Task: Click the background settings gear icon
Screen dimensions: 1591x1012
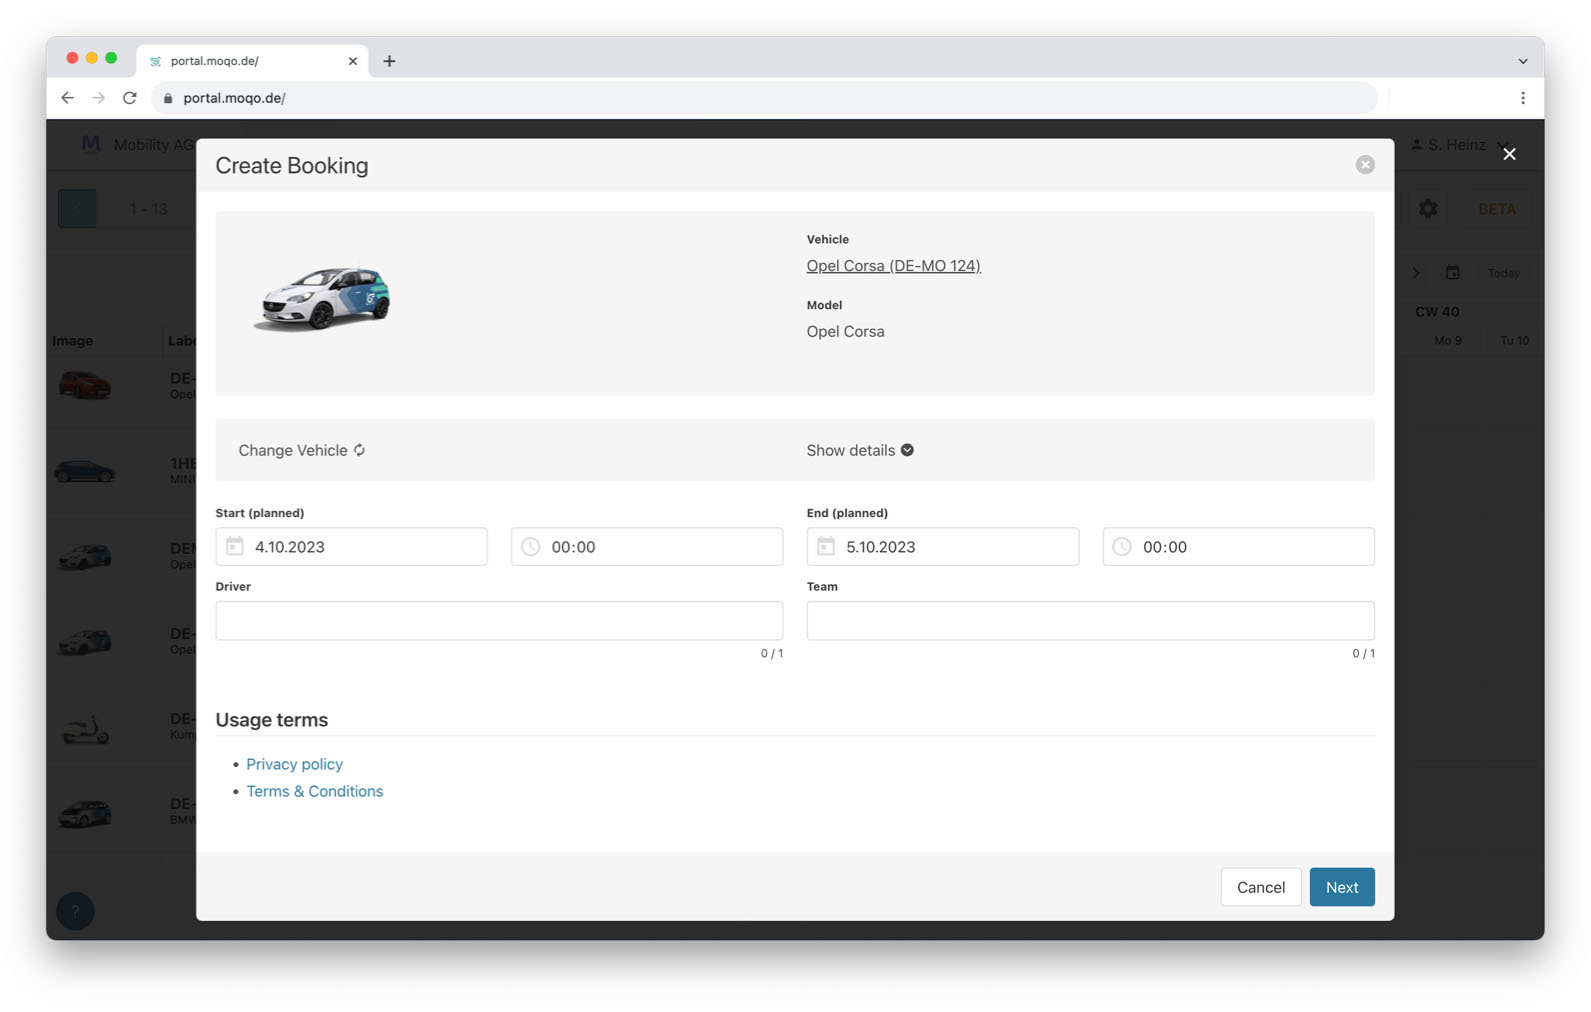Action: [x=1427, y=209]
